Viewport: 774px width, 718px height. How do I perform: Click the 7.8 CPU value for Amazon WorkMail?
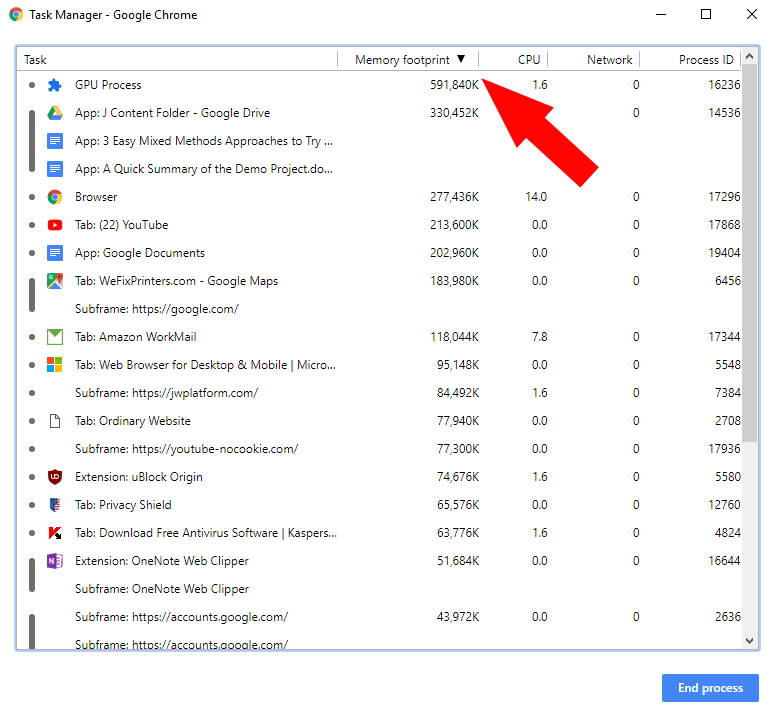(x=540, y=337)
